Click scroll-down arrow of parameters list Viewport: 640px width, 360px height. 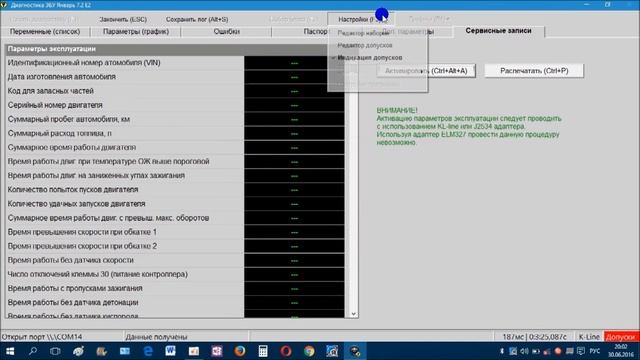353,314
